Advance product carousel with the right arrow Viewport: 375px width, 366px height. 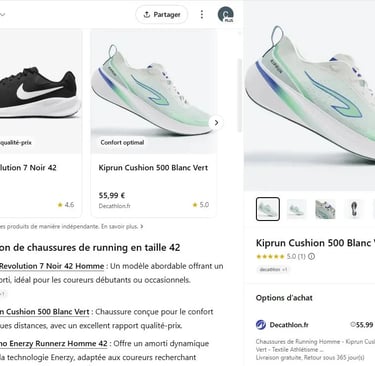216,123
